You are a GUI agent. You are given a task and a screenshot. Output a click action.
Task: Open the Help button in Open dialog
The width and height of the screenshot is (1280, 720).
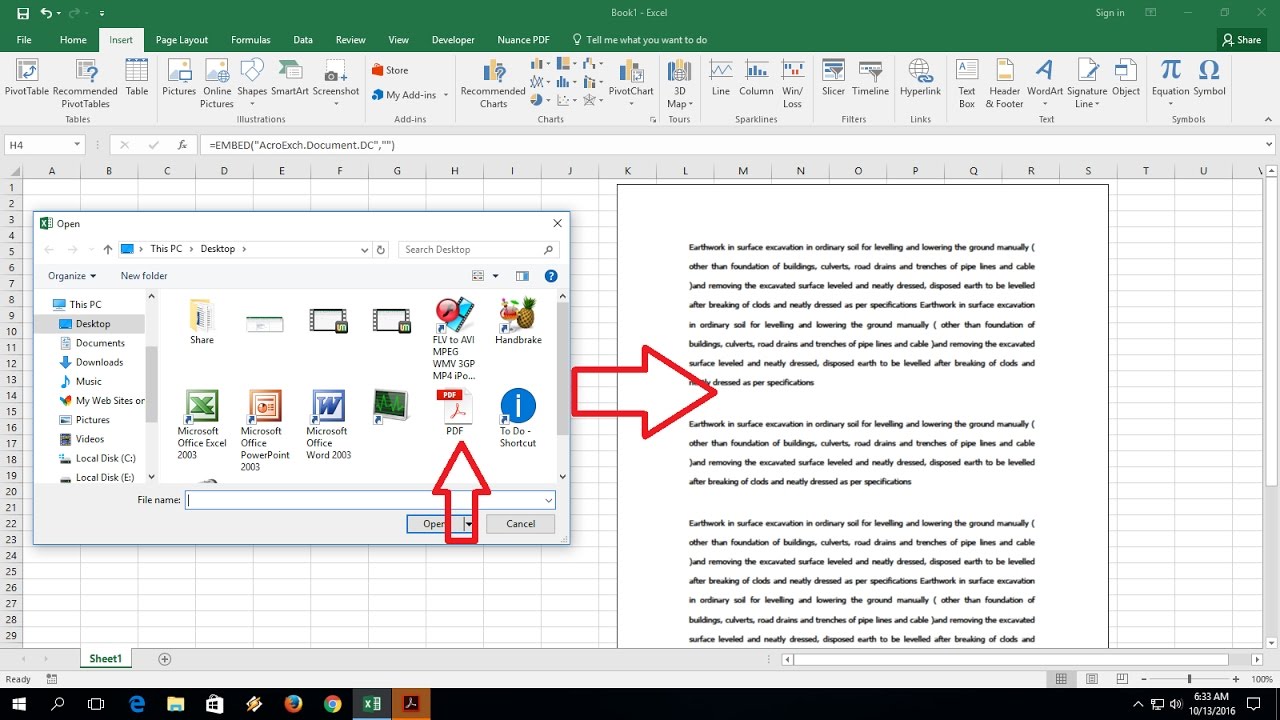[x=551, y=276]
